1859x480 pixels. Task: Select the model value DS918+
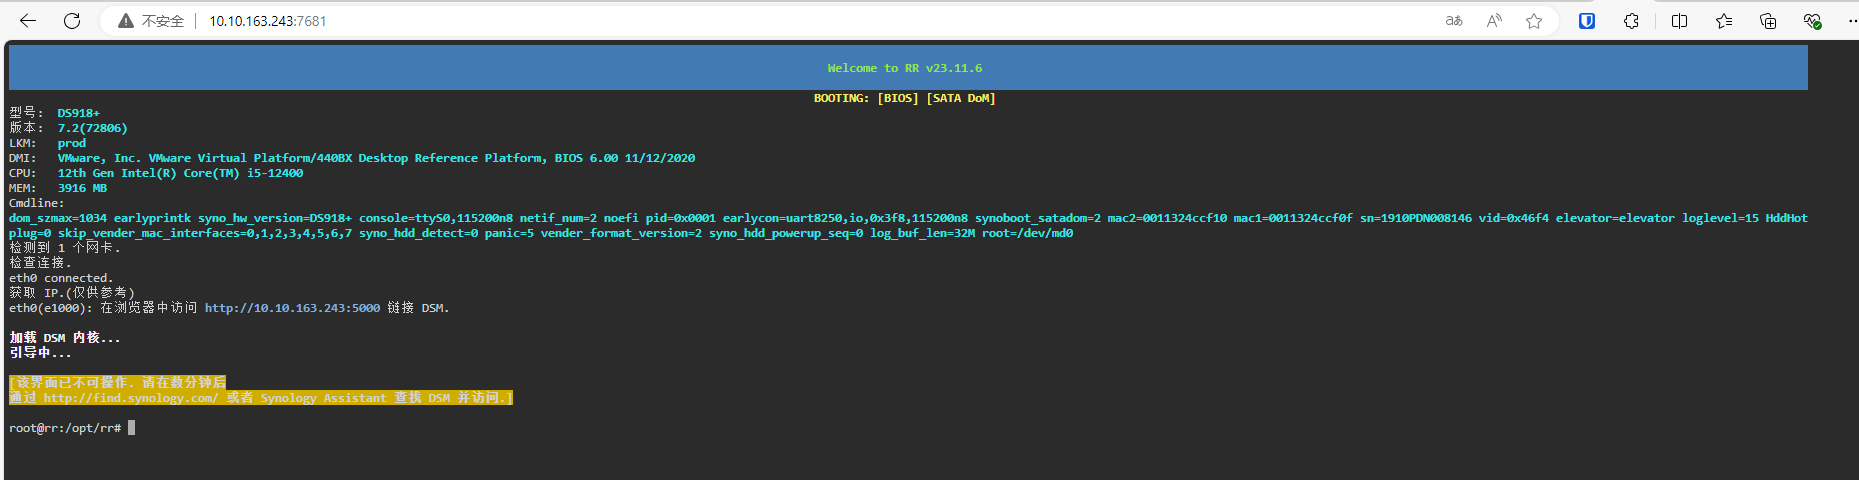pos(78,113)
